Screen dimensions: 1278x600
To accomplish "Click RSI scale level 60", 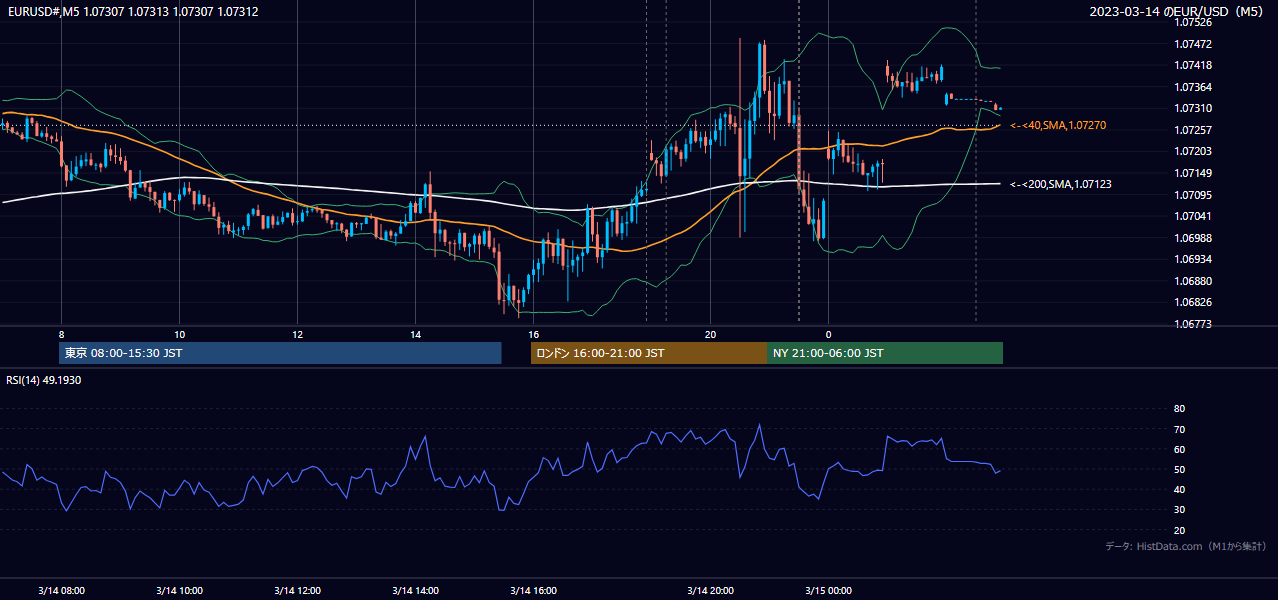I will 1179,449.
